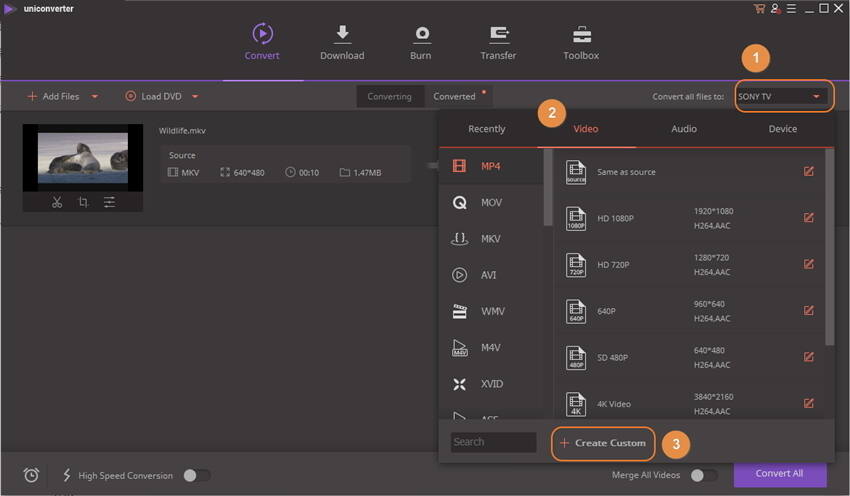Select the M4V format
850x496 pixels.
[x=491, y=347]
